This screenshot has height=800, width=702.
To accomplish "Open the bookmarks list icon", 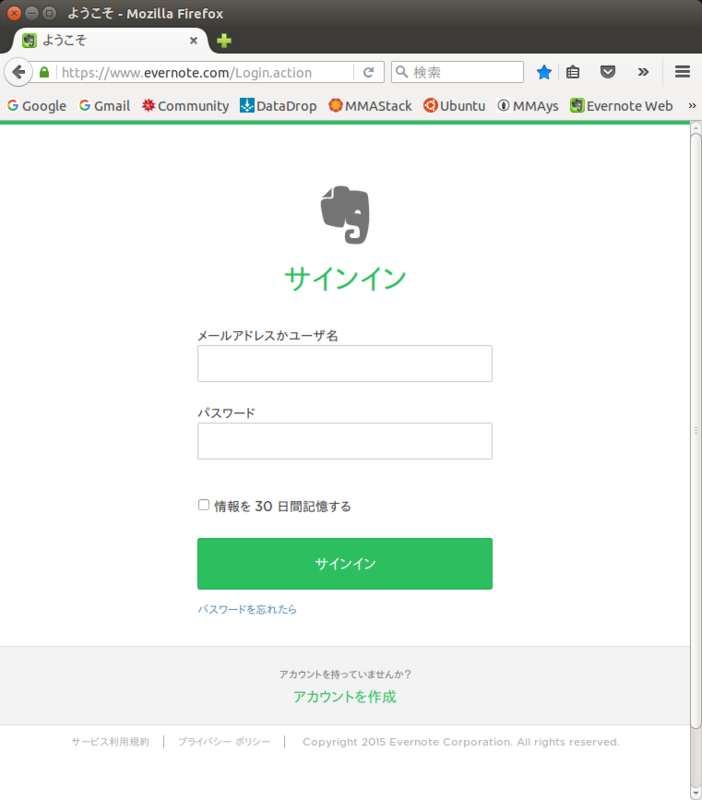I will 573,72.
